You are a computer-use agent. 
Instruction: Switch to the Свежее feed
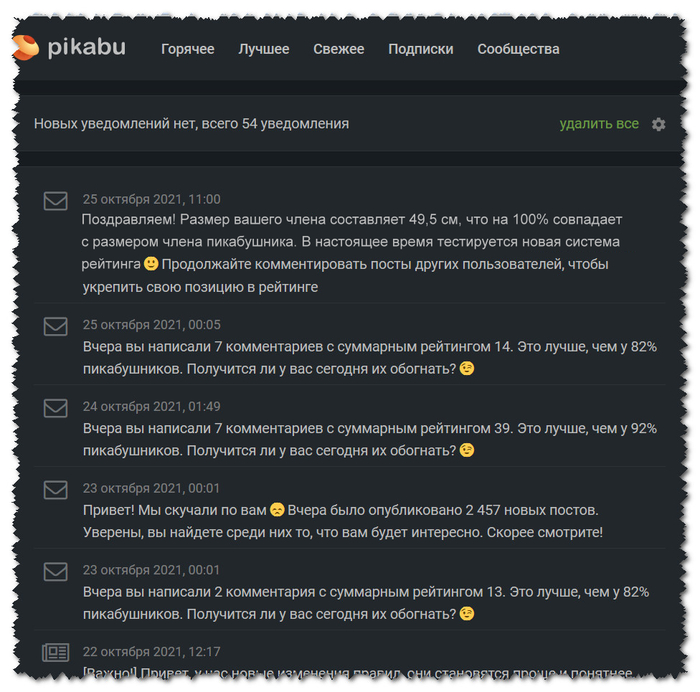(x=339, y=49)
